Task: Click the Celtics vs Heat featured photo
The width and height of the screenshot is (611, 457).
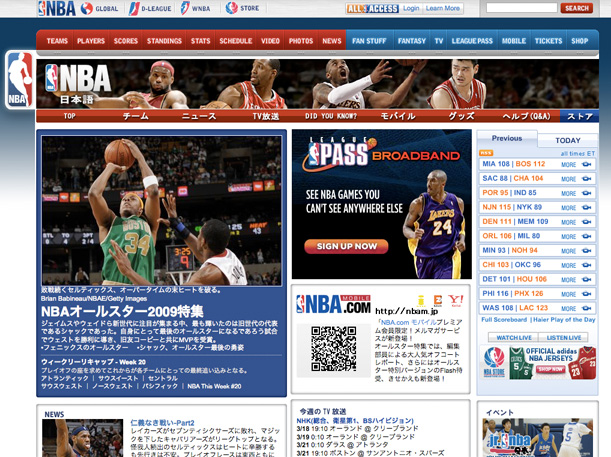Action: [x=162, y=211]
